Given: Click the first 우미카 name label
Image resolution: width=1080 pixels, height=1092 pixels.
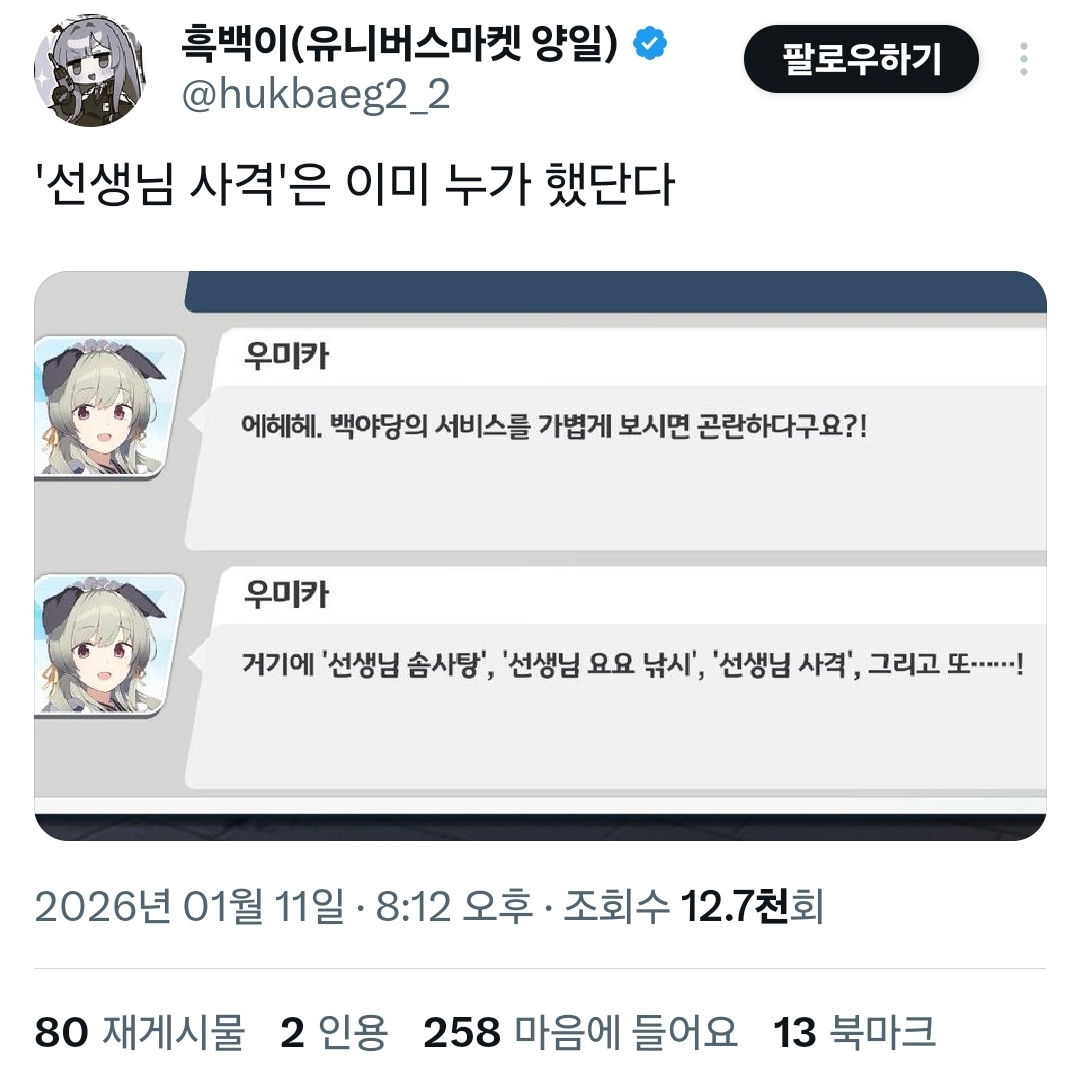Looking at the screenshot, I should (x=285, y=356).
